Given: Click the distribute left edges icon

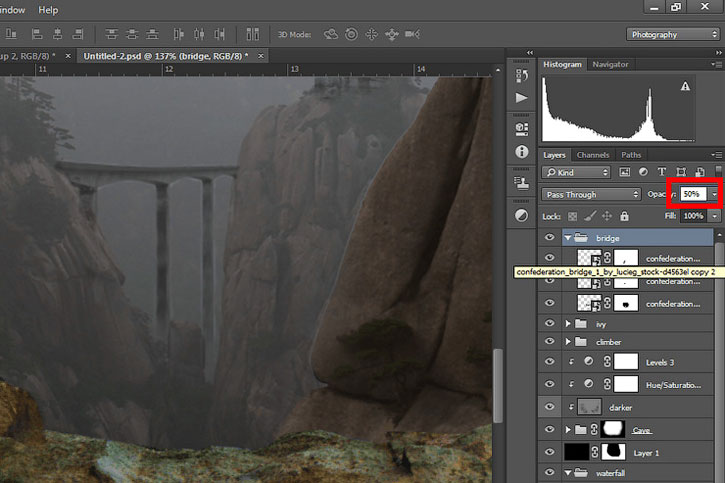Looking at the screenshot, I should coord(178,34).
